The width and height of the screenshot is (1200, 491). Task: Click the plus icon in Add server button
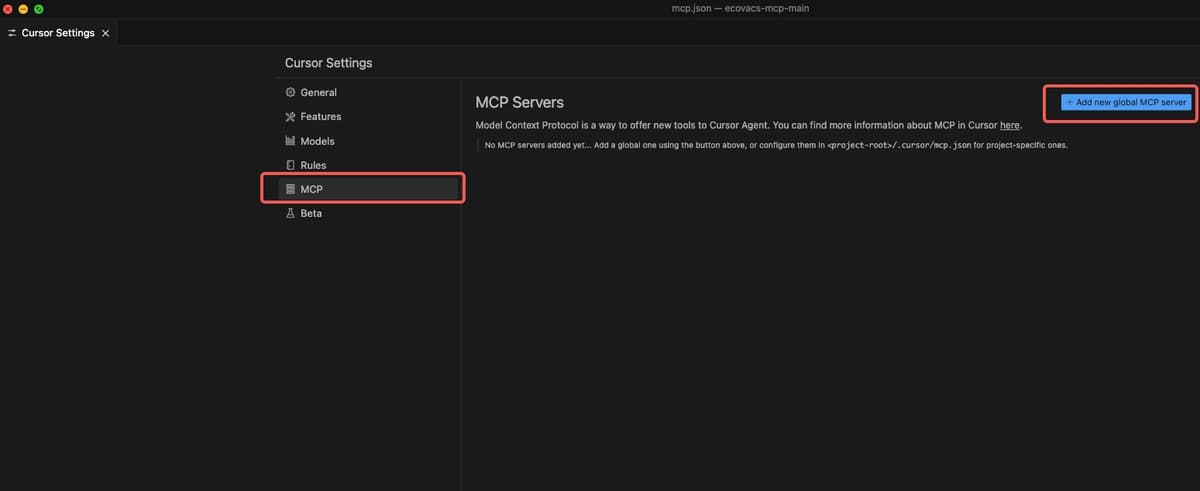(x=1070, y=102)
